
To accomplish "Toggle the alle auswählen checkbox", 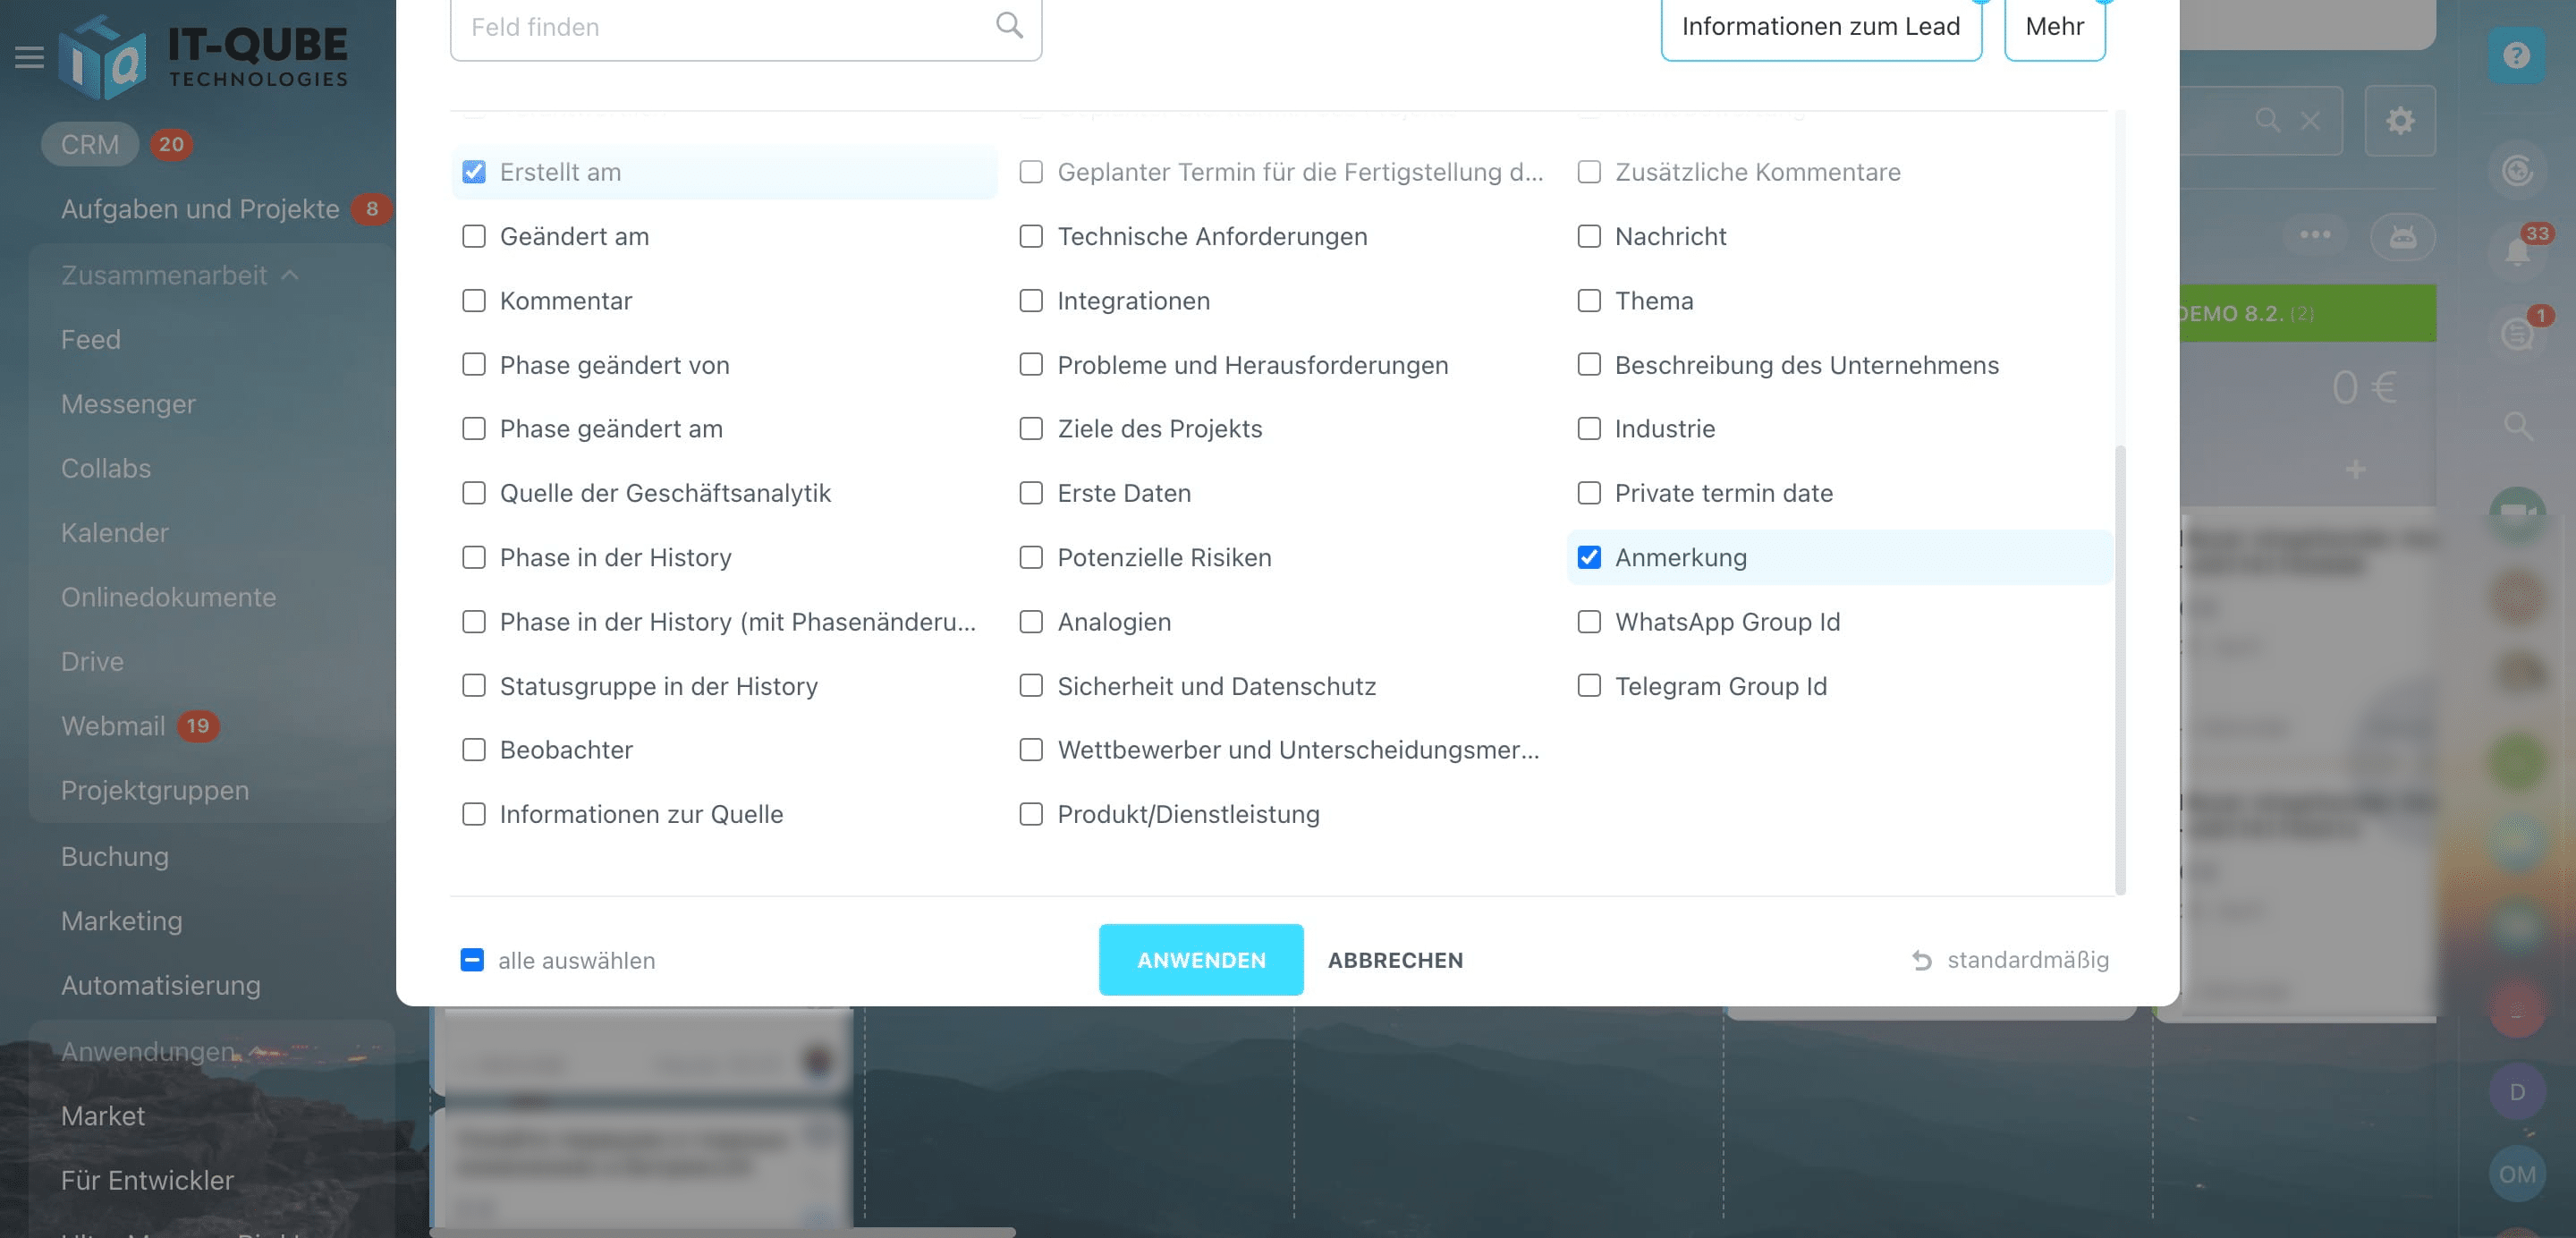I will (x=472, y=961).
